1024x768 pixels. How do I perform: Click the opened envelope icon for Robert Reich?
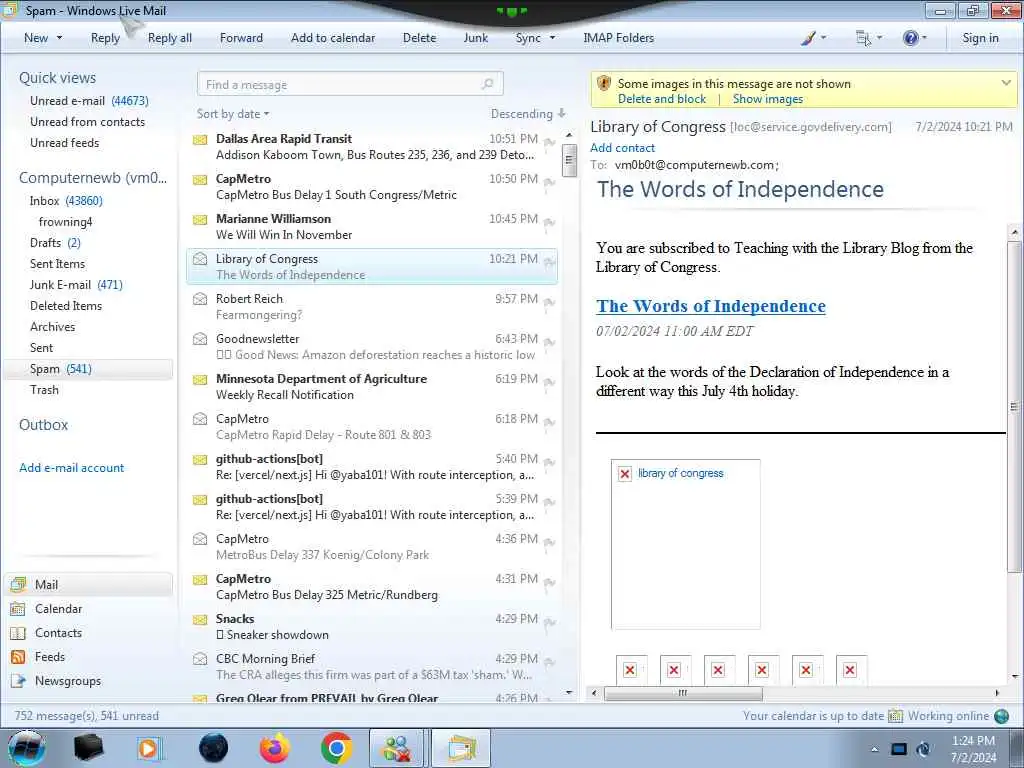(x=200, y=299)
